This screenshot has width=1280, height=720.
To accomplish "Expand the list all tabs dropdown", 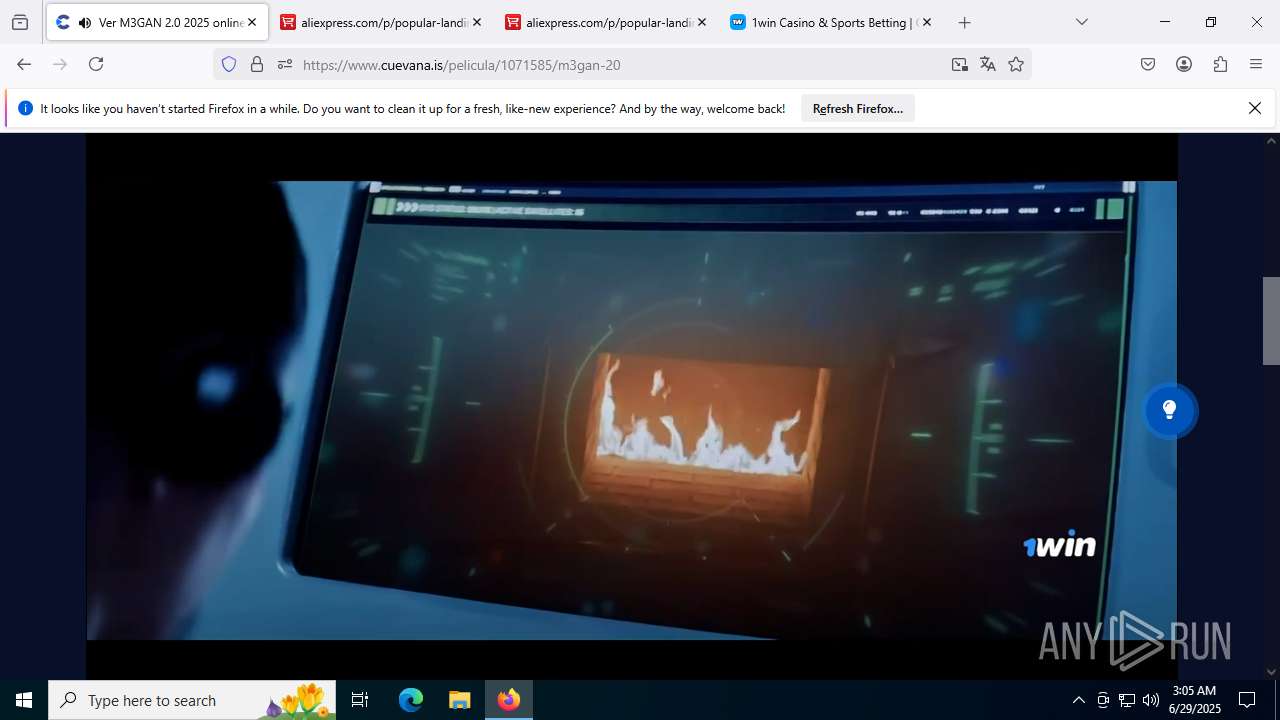I will click(1082, 22).
